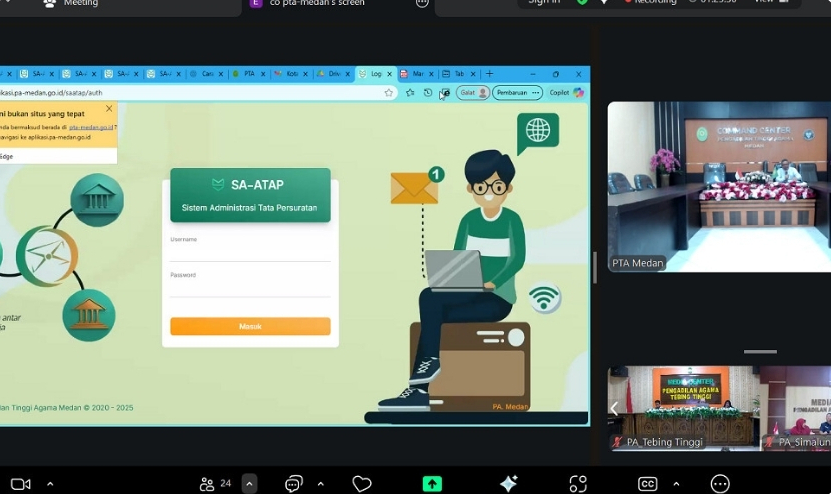Open the More options ellipsis in Zoom toolbar
This screenshot has width=831, height=494.
pyautogui.click(x=720, y=483)
